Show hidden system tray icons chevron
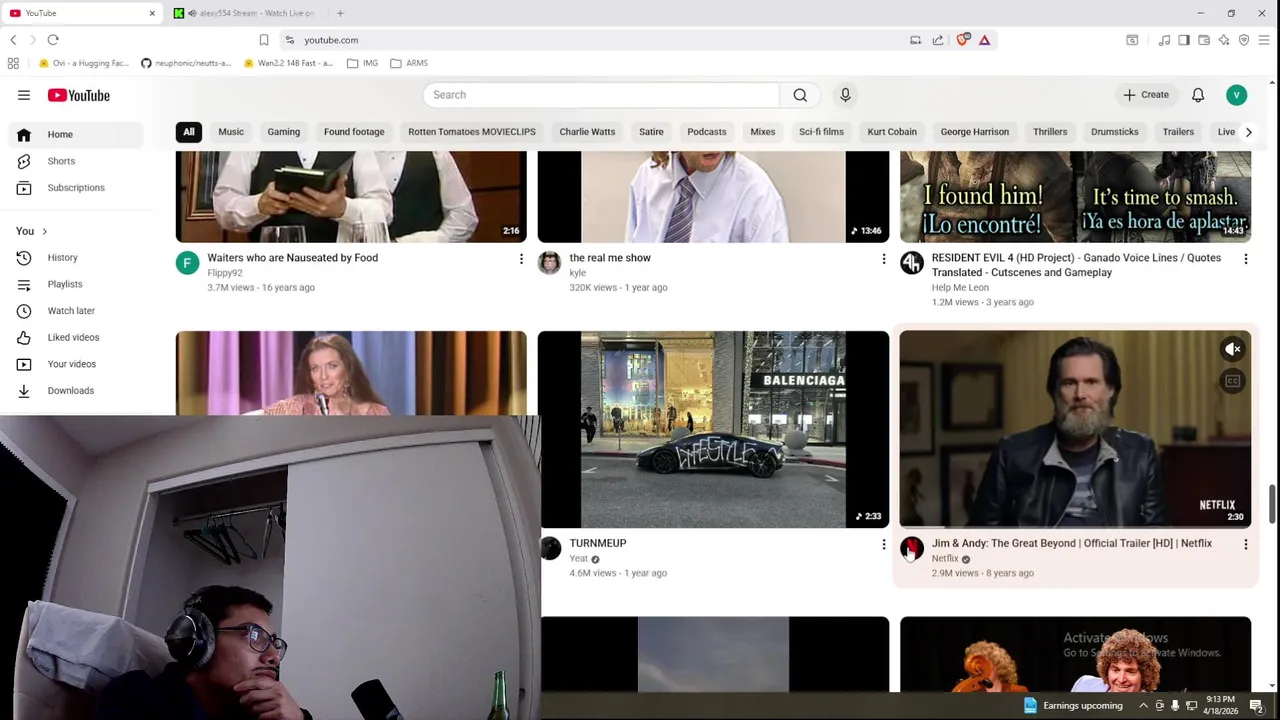The image size is (1280, 720). coord(1143,706)
